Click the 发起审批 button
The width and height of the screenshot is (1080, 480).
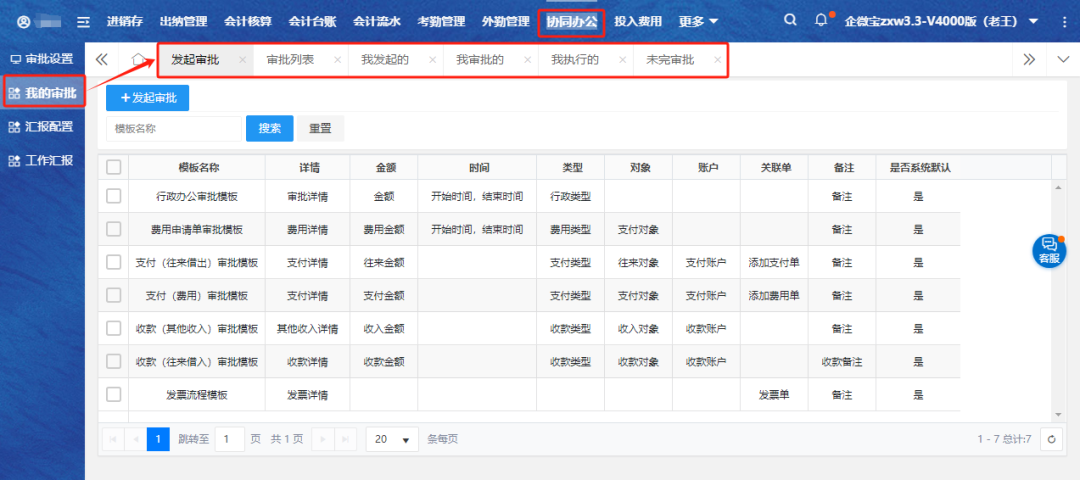click(147, 98)
